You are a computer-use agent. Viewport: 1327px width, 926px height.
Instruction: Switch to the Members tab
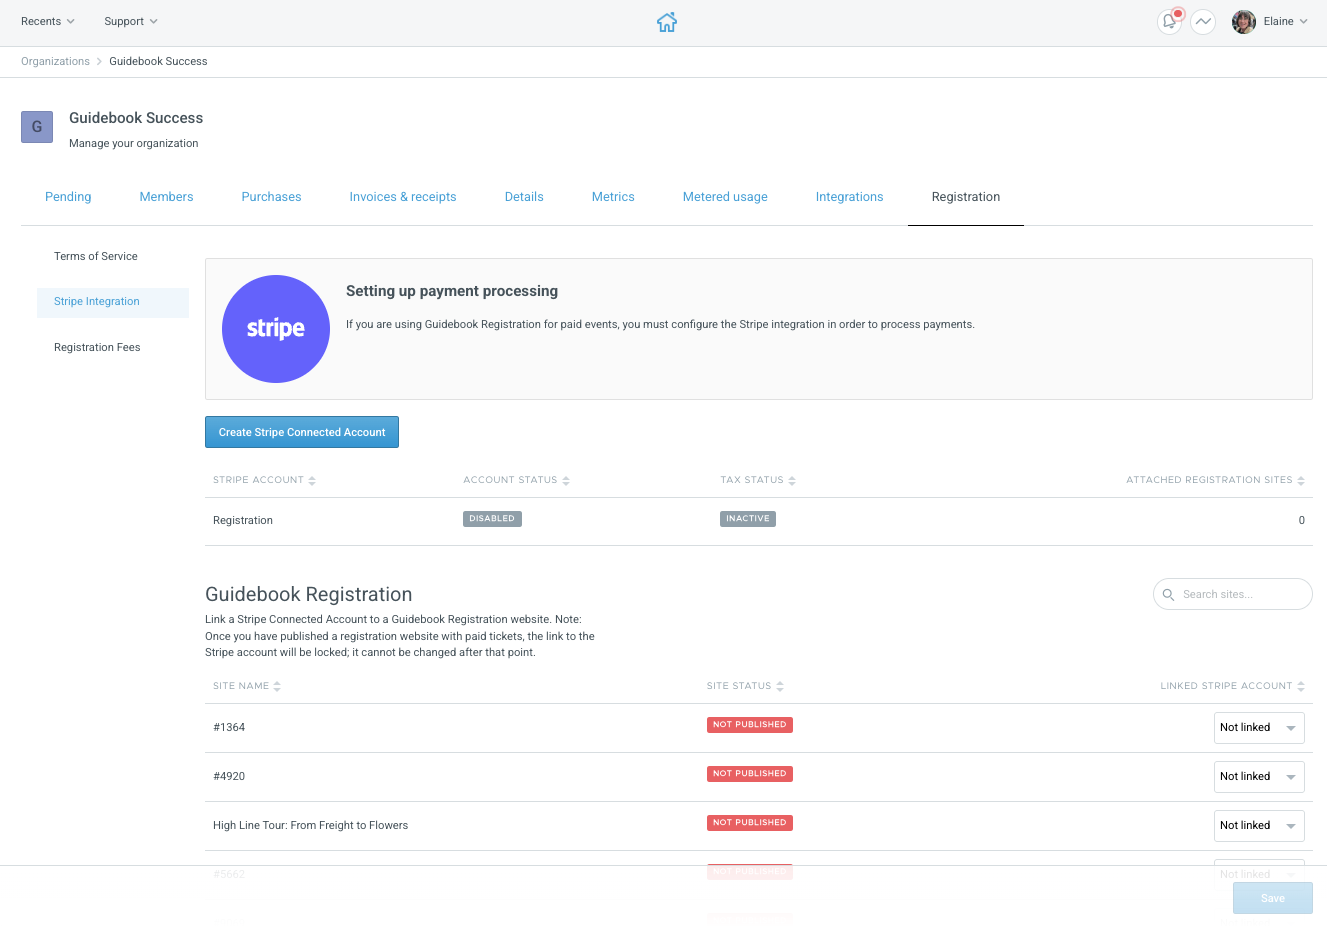166,197
